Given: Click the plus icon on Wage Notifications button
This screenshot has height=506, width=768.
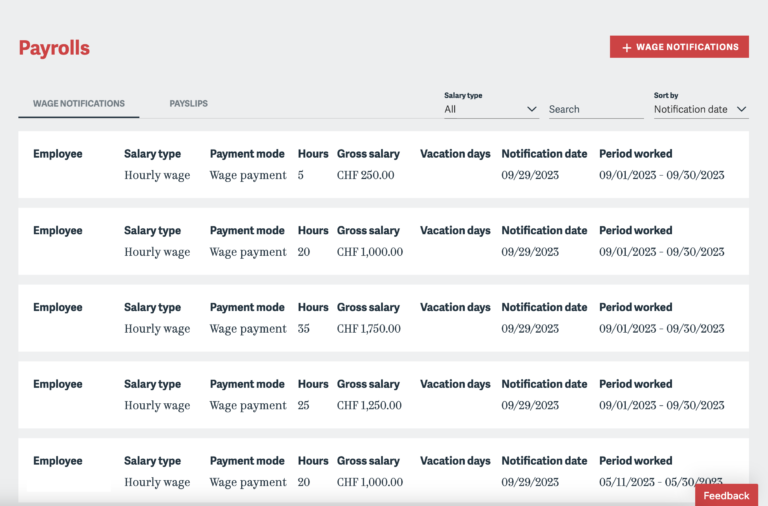Looking at the screenshot, I should 627,47.
